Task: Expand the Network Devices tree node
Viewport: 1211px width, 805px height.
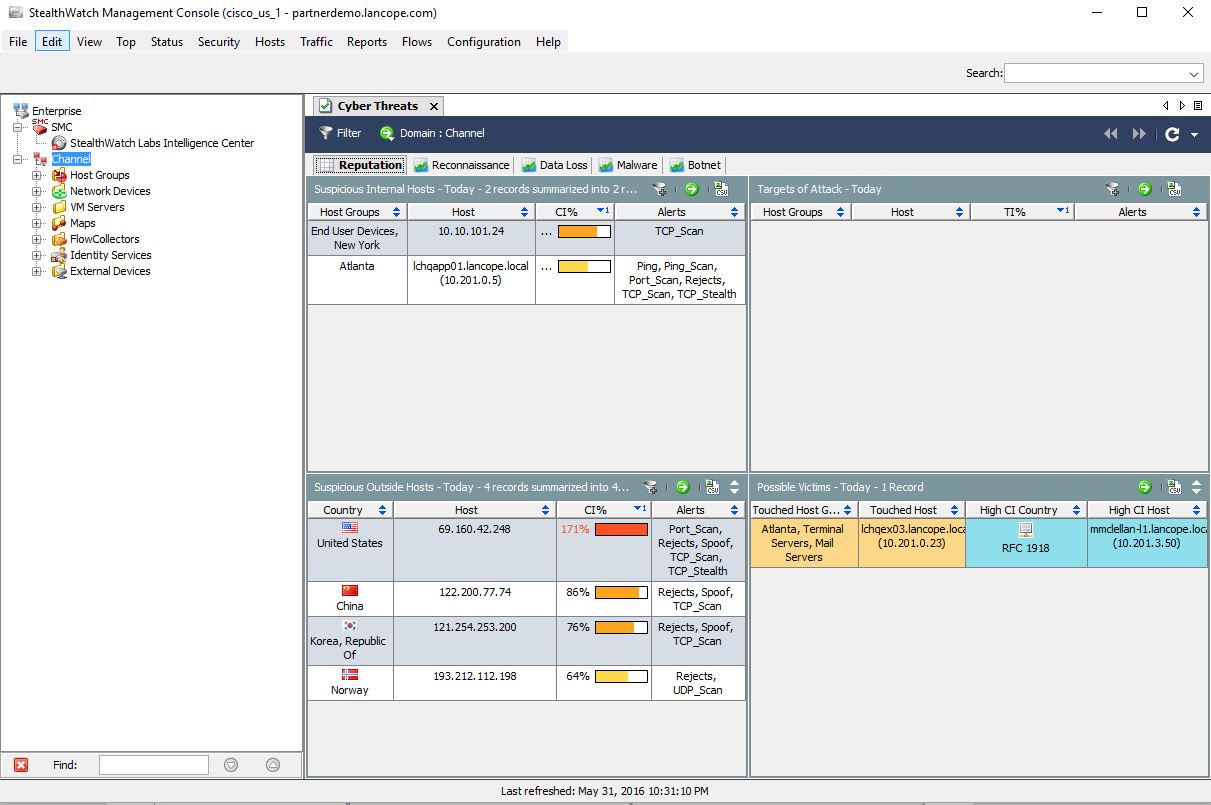Action: pos(36,191)
